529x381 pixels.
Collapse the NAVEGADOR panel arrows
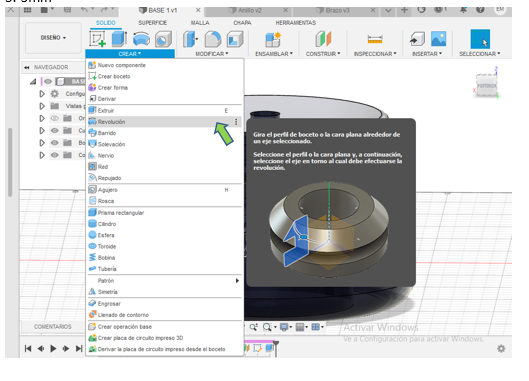(27, 67)
